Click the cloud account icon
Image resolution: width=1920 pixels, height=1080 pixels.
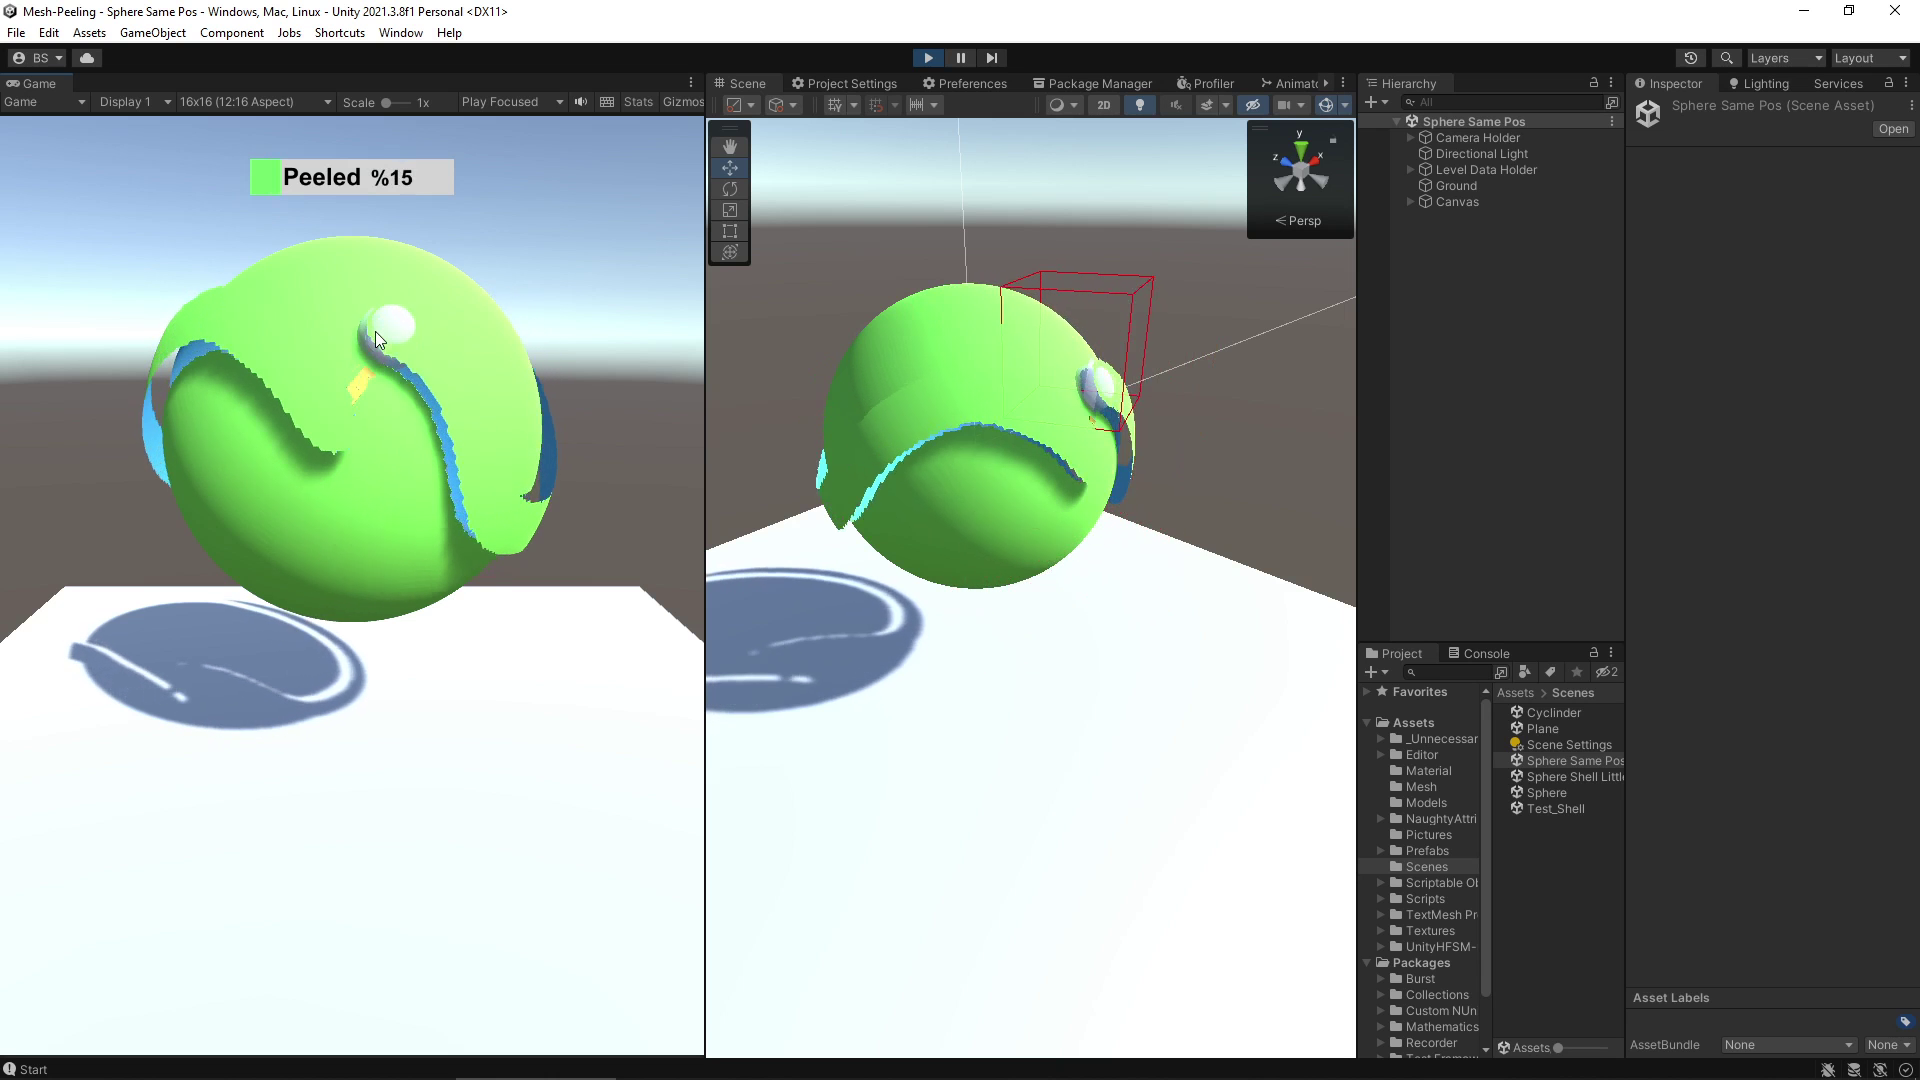87,58
